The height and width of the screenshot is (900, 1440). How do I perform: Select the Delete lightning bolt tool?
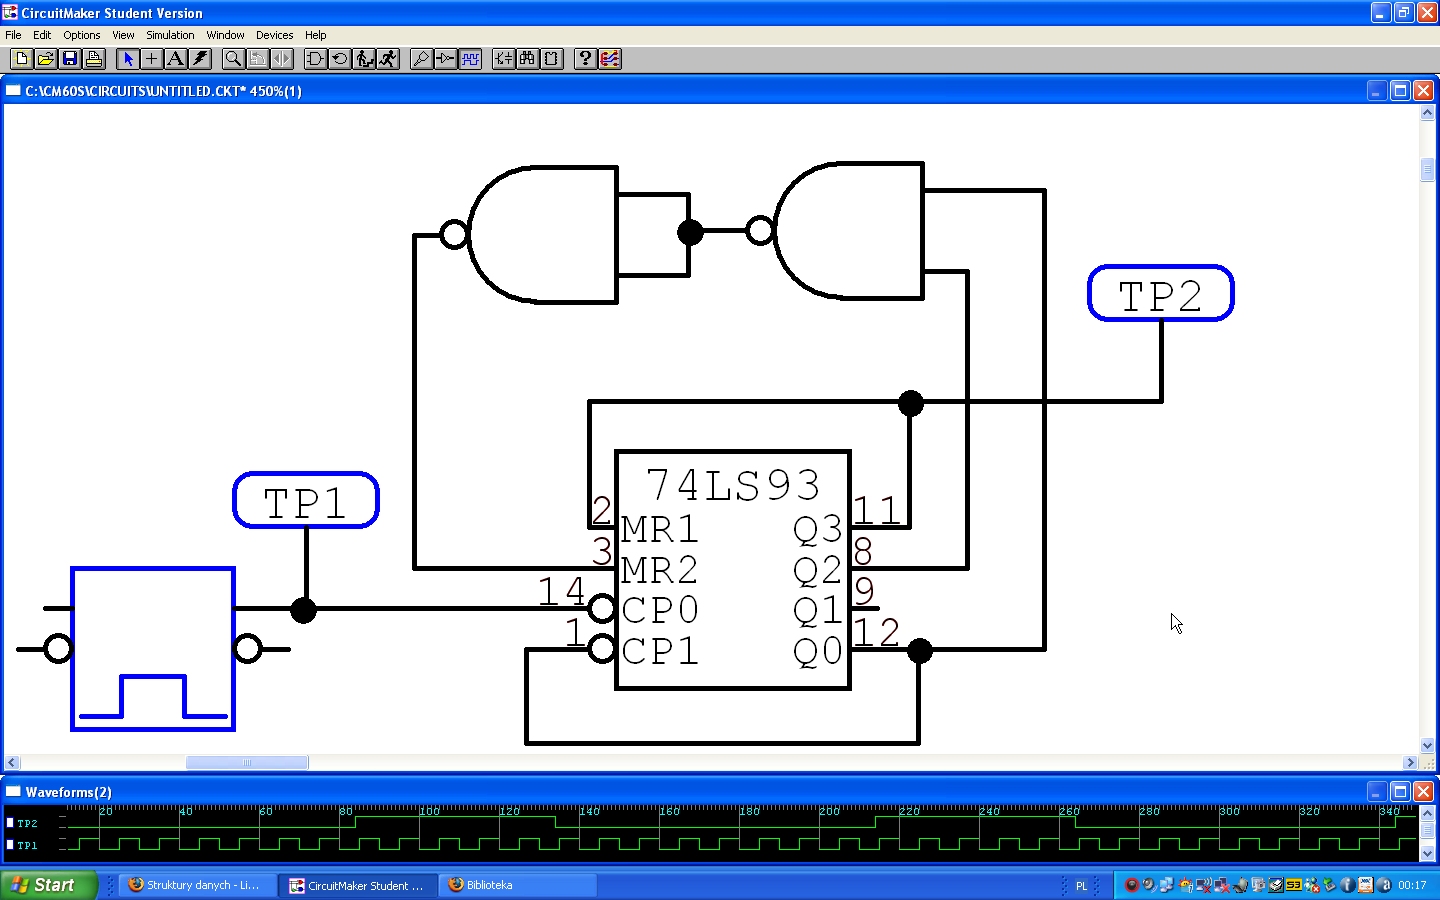(x=199, y=59)
